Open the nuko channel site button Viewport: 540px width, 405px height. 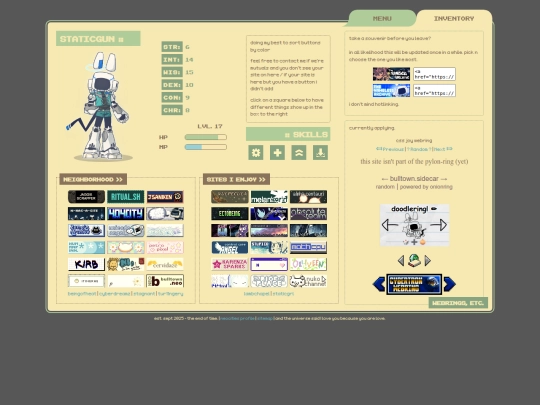pyautogui.click(x=308, y=281)
